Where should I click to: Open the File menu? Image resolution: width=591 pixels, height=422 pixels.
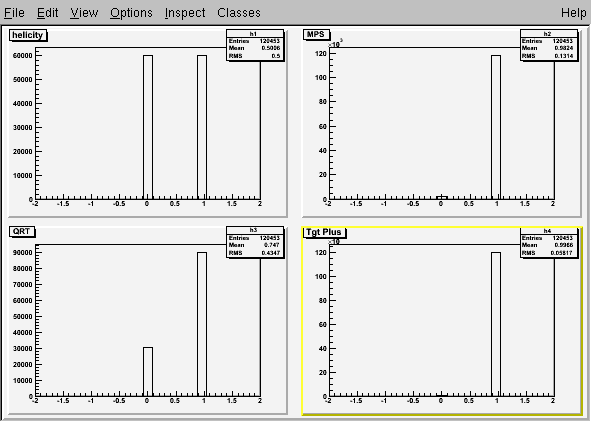point(14,13)
